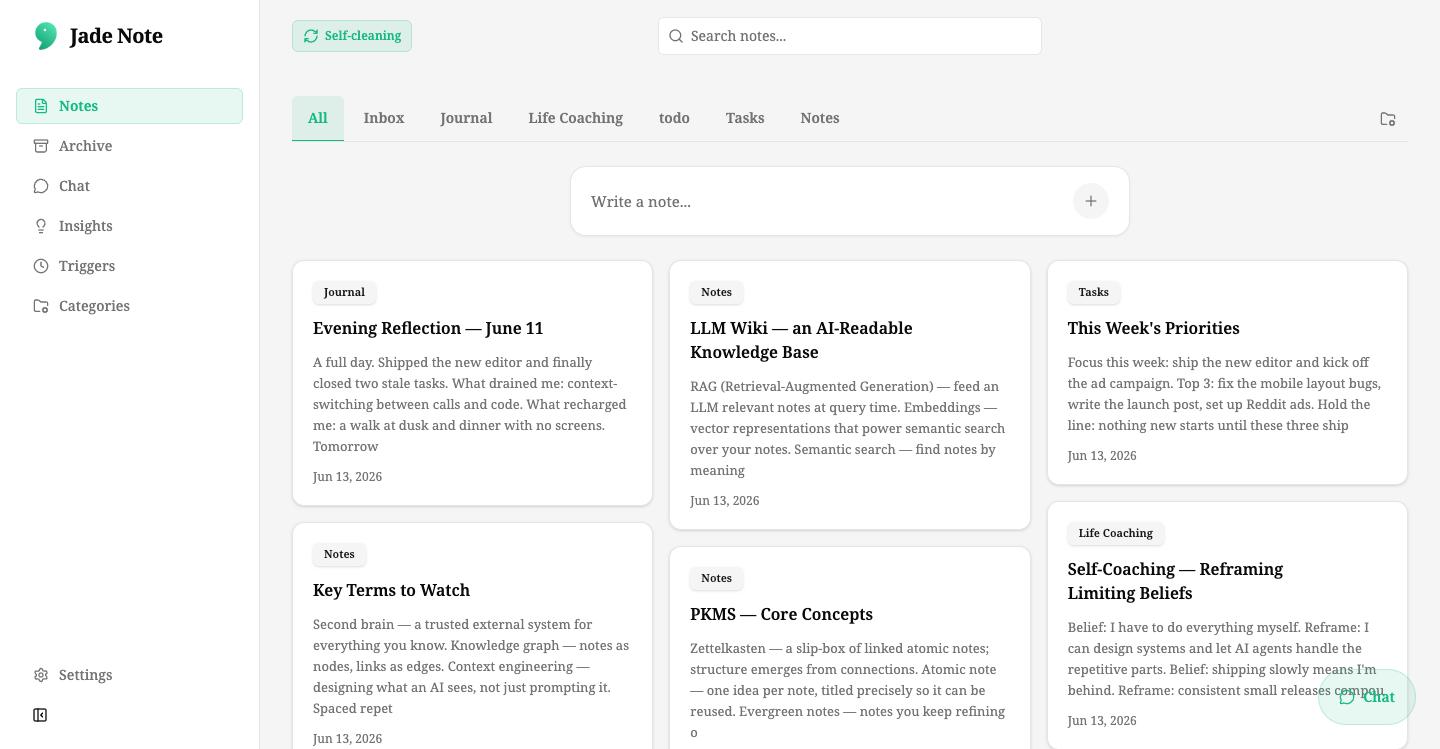Image resolution: width=1440 pixels, height=749 pixels.
Task: Open the Insights page
Action: point(129,226)
